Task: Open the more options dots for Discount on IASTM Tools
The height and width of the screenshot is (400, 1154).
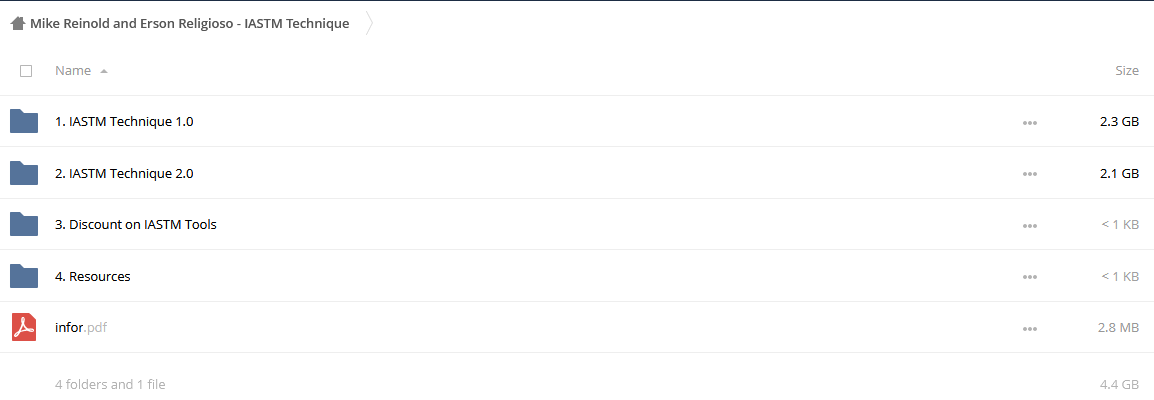Action: (x=1030, y=226)
